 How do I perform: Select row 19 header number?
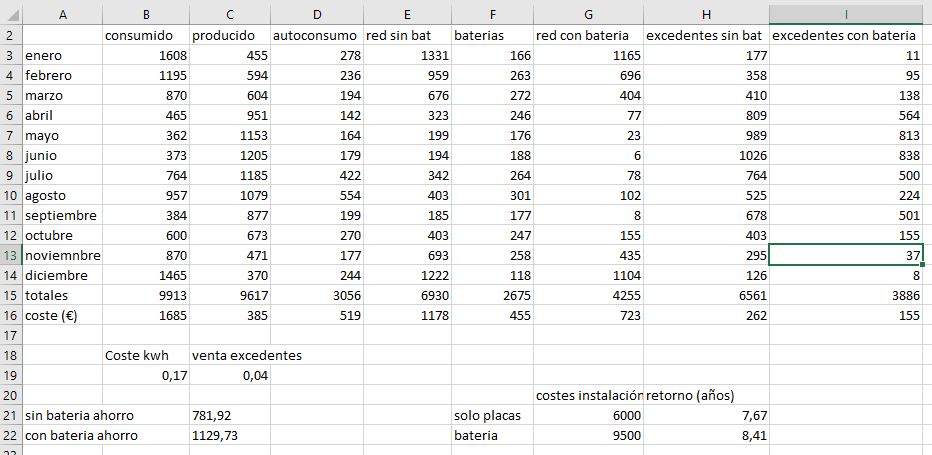coord(11,375)
